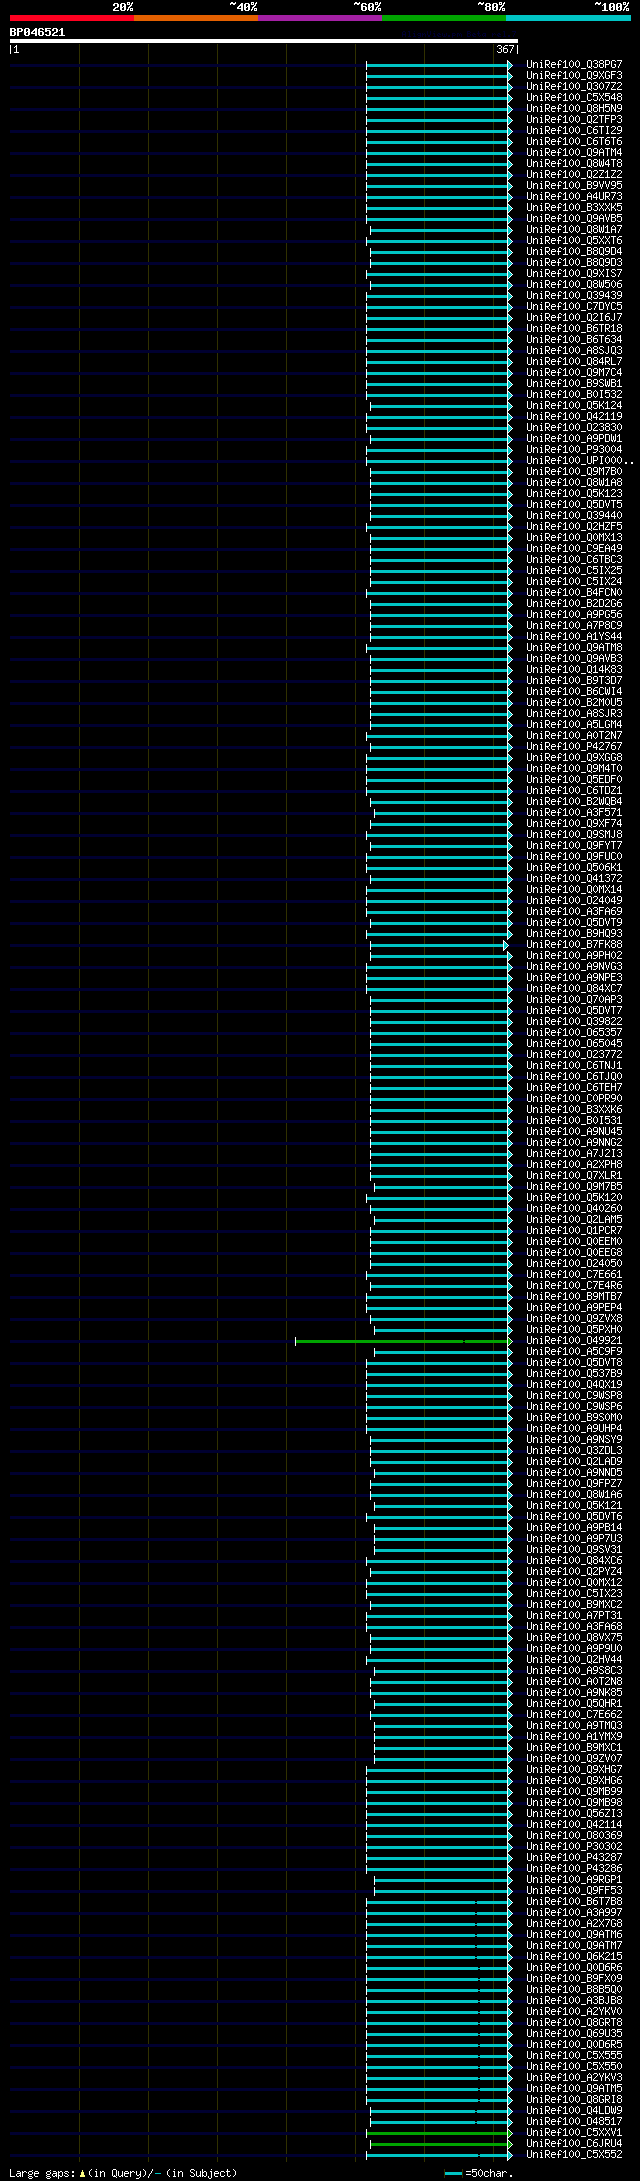Select the label UniRef100_C7DYC5
This screenshot has width=640, height=2181.
click(x=574, y=307)
